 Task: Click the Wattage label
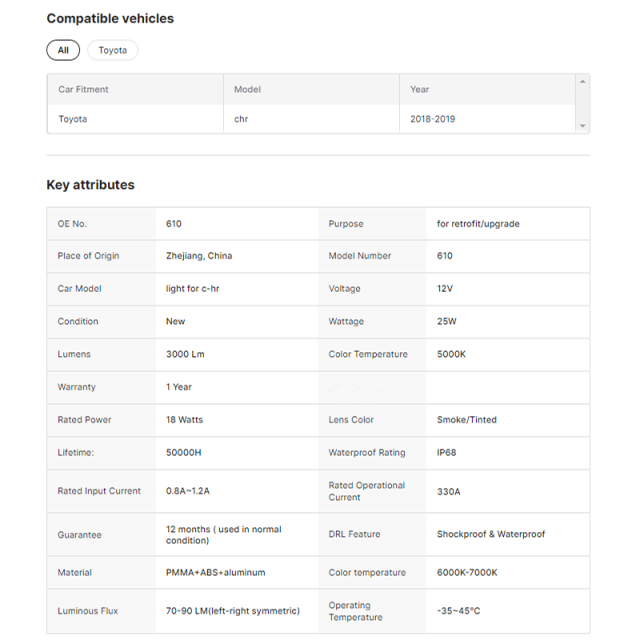click(x=346, y=321)
